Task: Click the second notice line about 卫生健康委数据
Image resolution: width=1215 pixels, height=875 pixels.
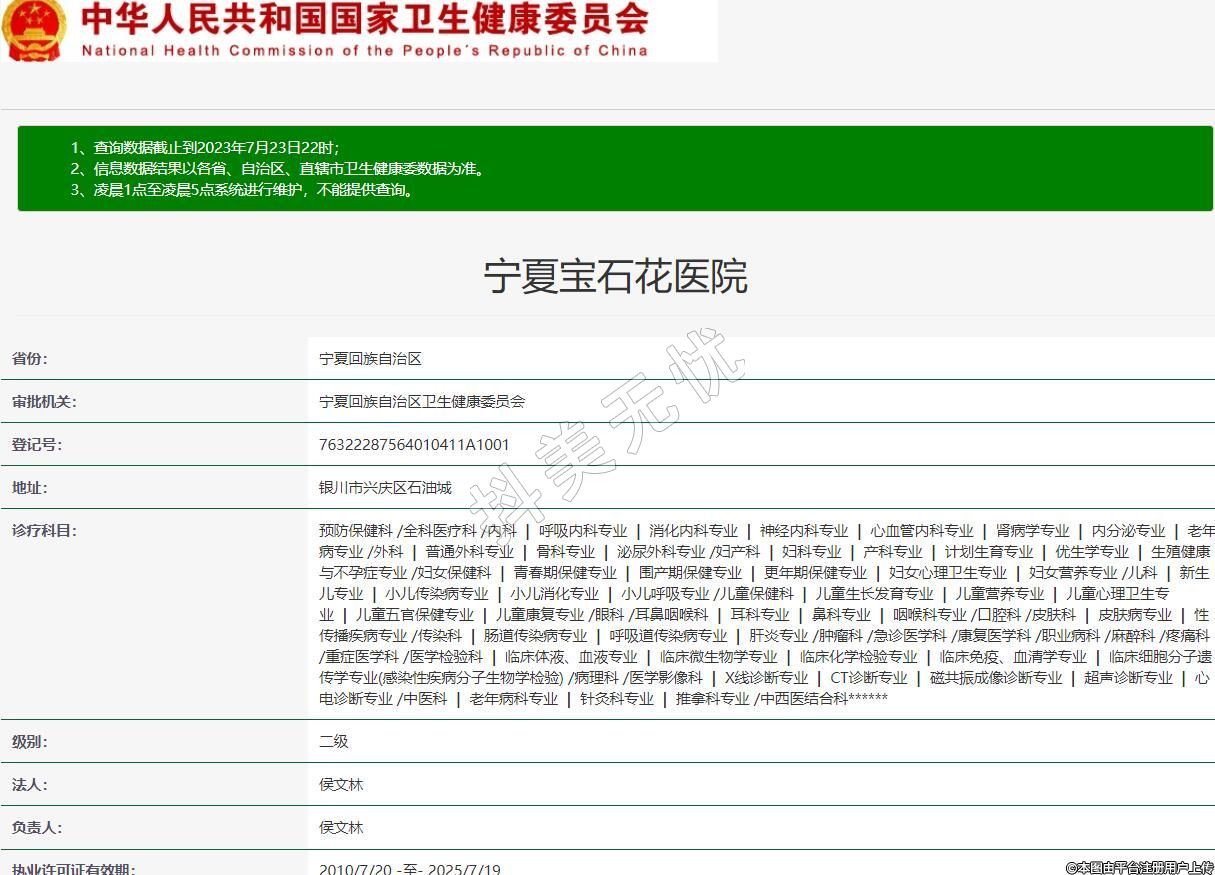Action: pos(277,169)
